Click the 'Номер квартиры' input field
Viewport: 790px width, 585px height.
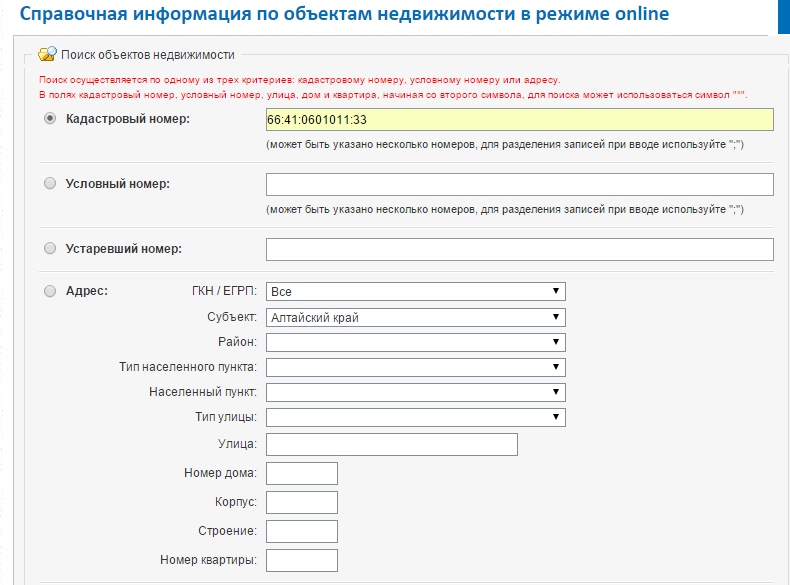(302, 560)
